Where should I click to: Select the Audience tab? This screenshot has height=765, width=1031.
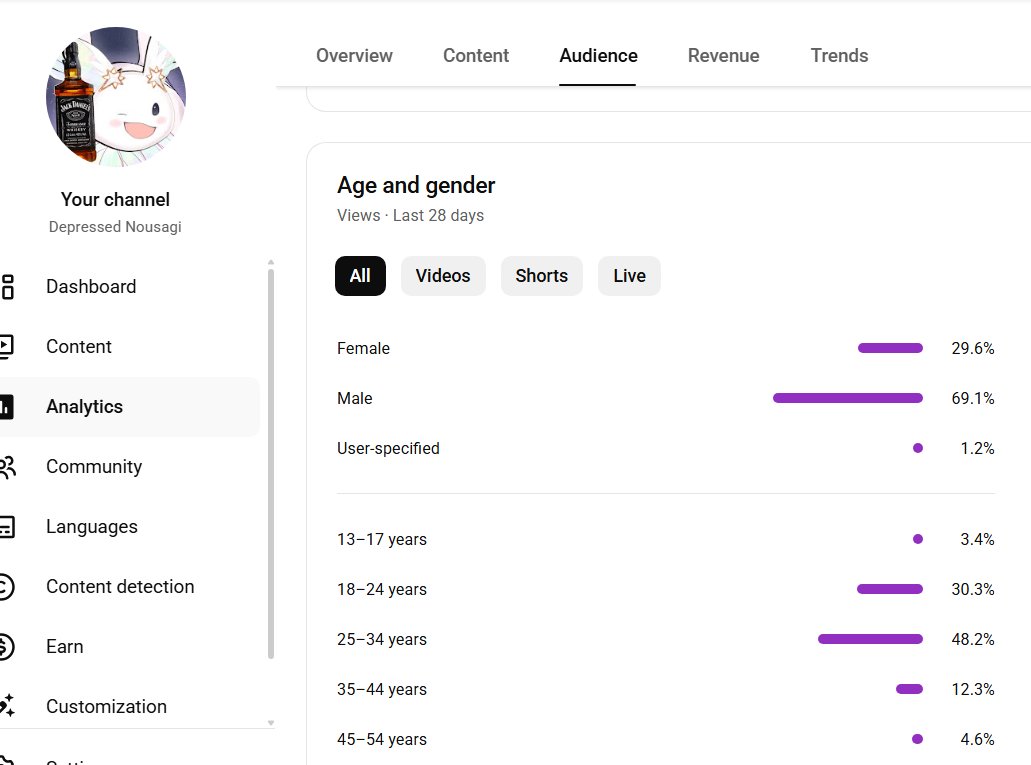(x=598, y=55)
